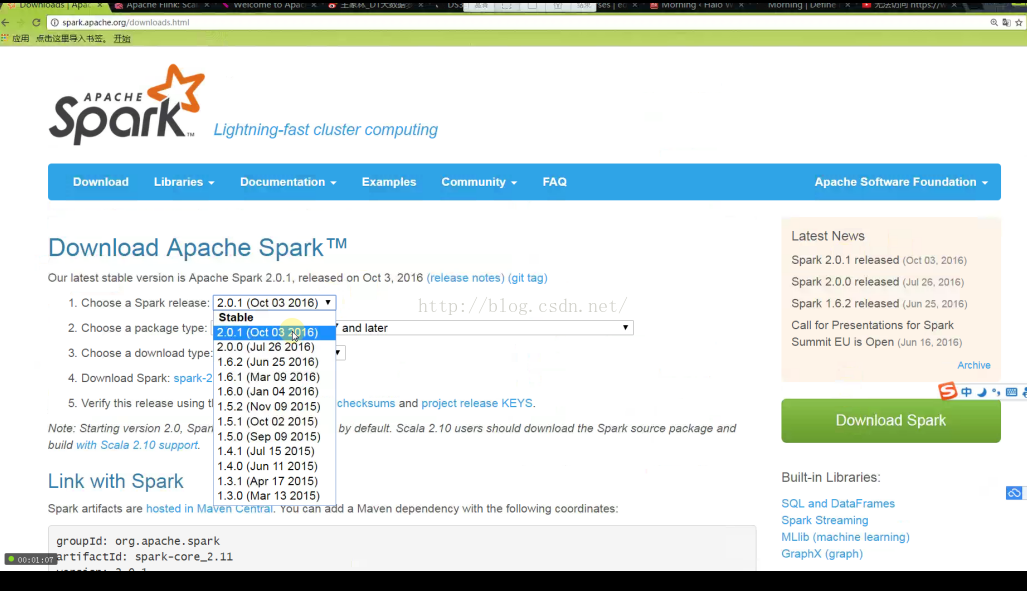
Task: Select release 1.4.1 (Jul 15 2015)
Action: coord(274,451)
